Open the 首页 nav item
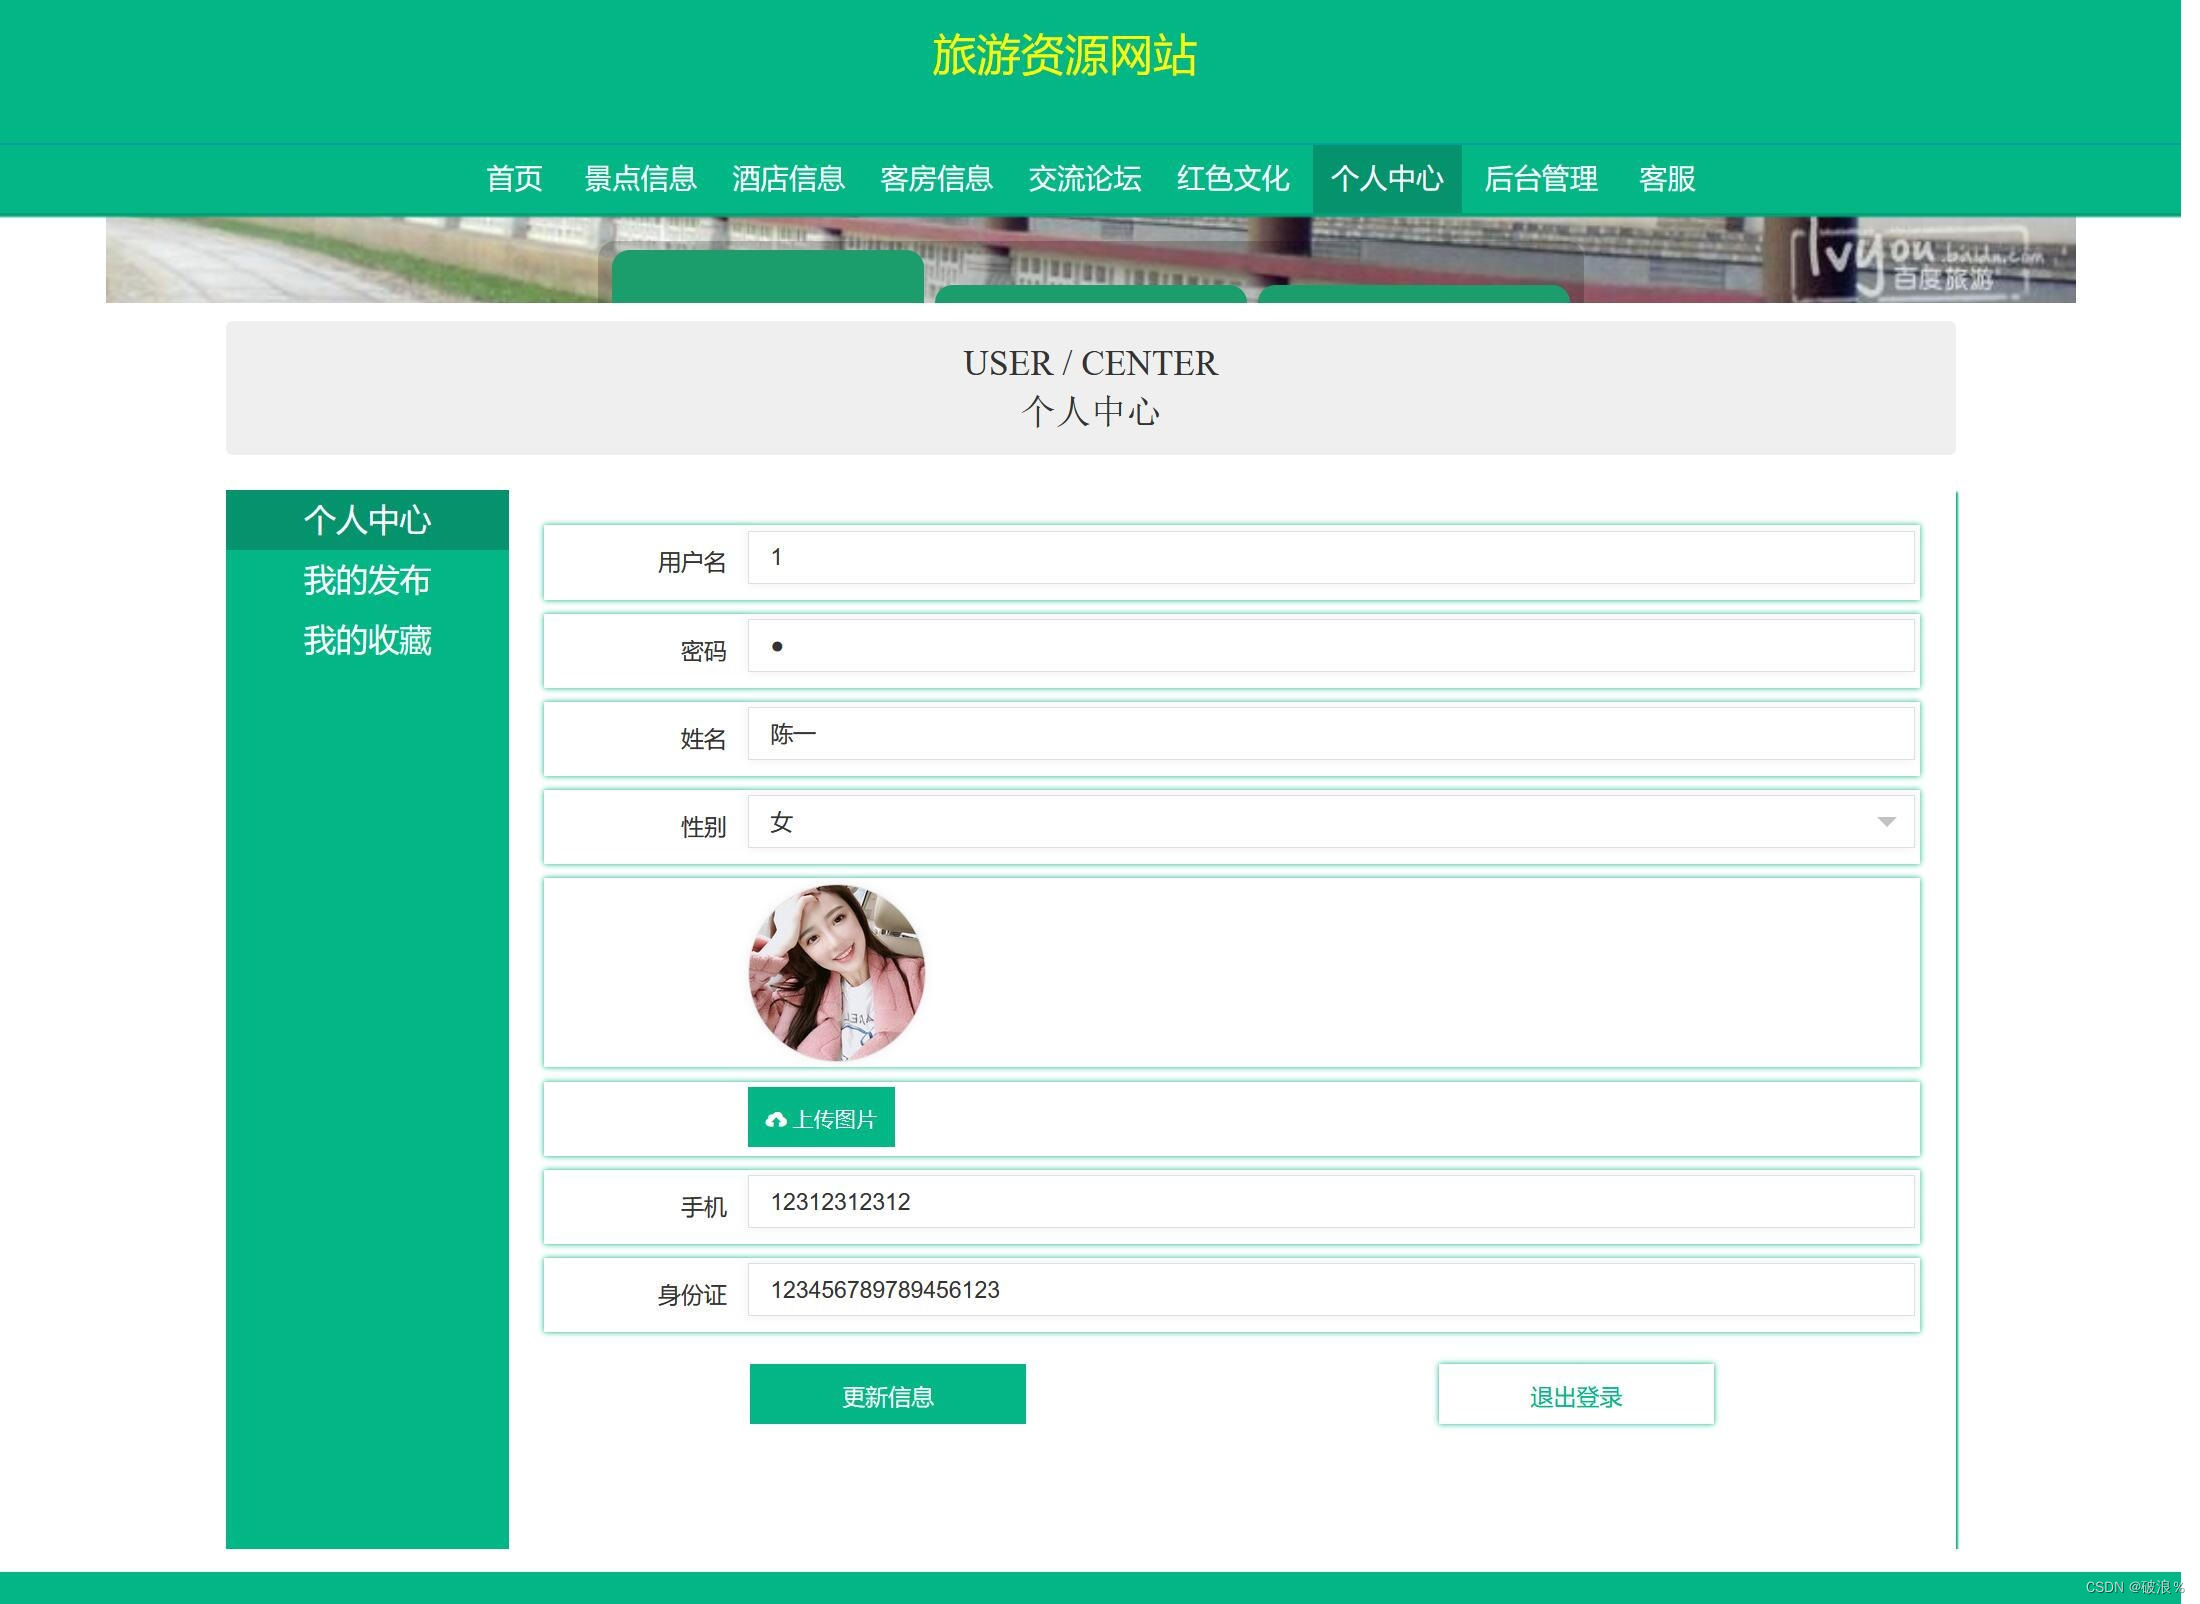Screen dimensions: 2200x1604 [x=514, y=179]
